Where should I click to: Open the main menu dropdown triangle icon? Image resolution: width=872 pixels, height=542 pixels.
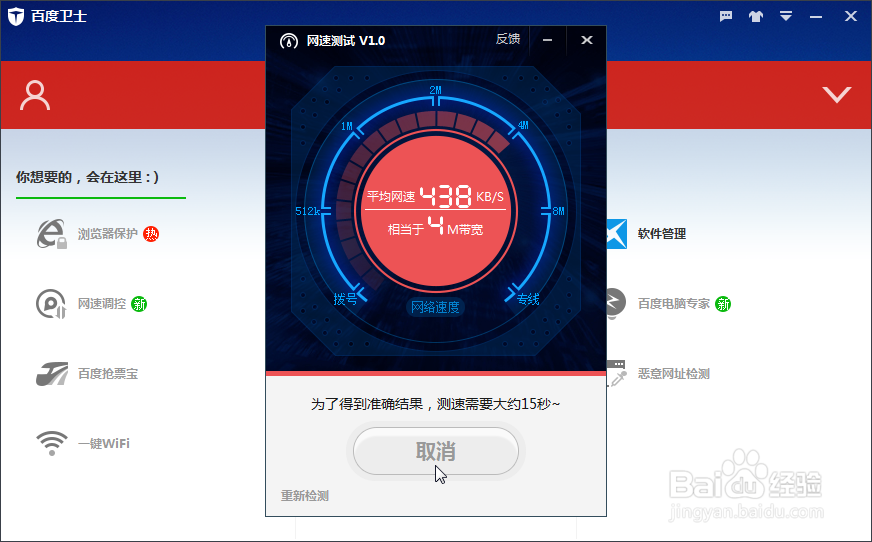coord(786,16)
